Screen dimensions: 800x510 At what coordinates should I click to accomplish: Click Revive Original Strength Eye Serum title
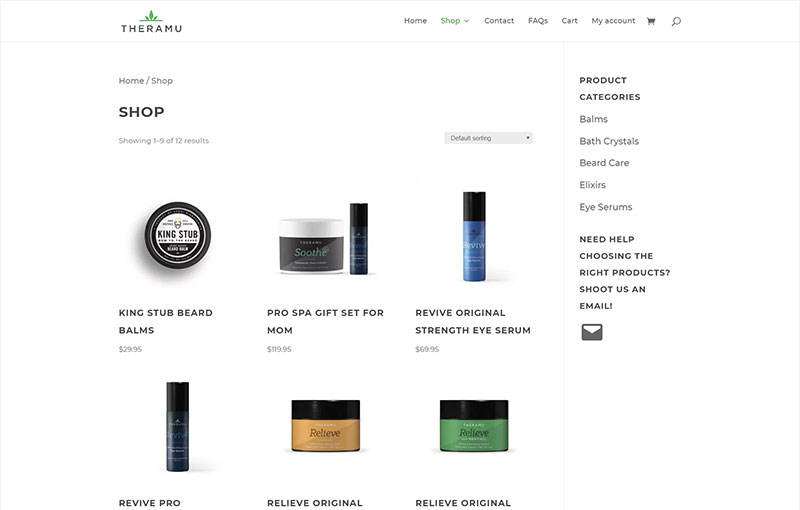click(473, 321)
